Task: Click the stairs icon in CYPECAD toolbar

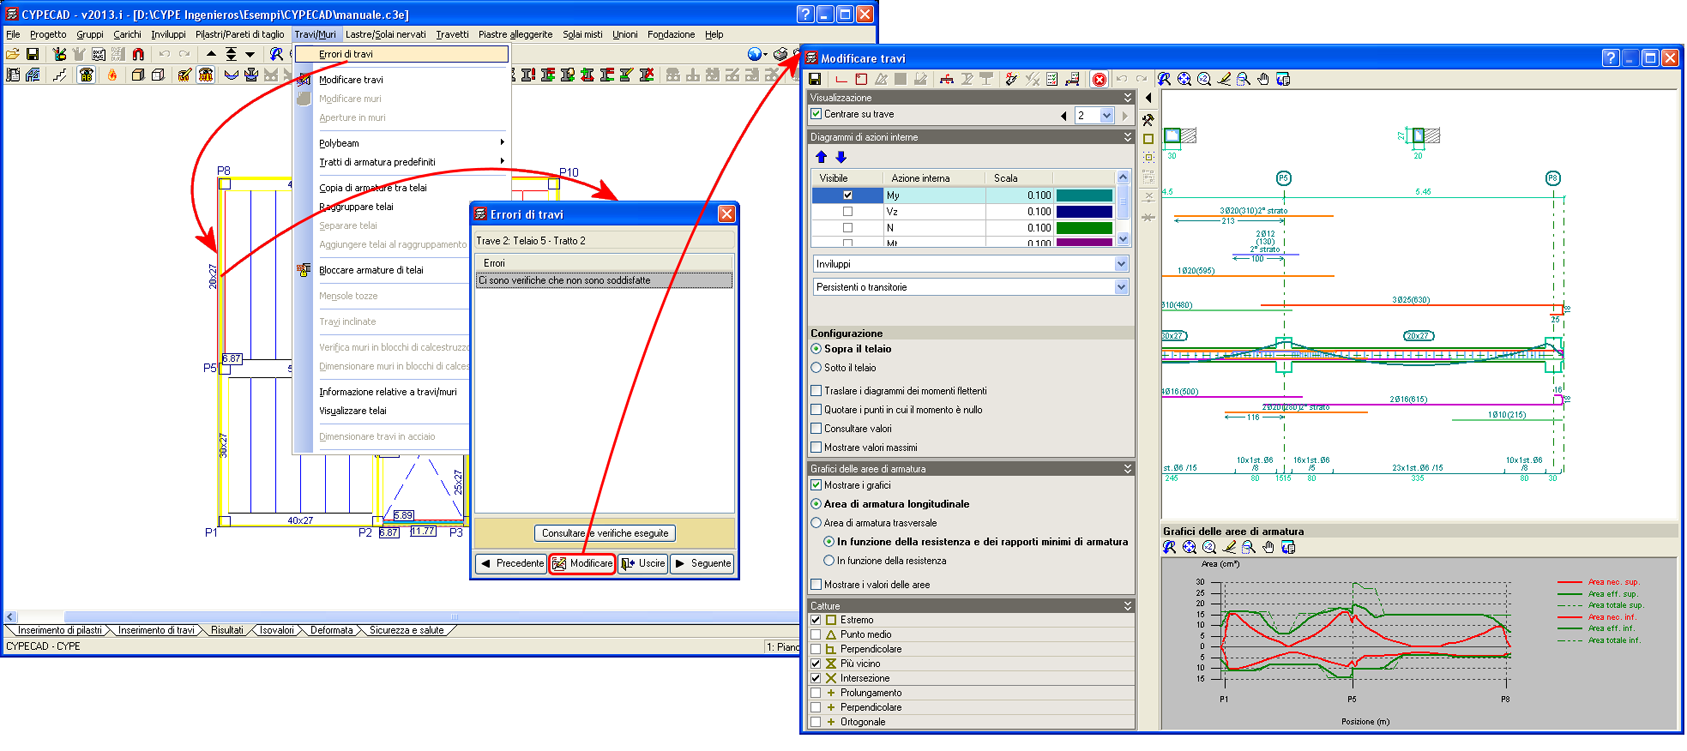Action: click(x=60, y=75)
